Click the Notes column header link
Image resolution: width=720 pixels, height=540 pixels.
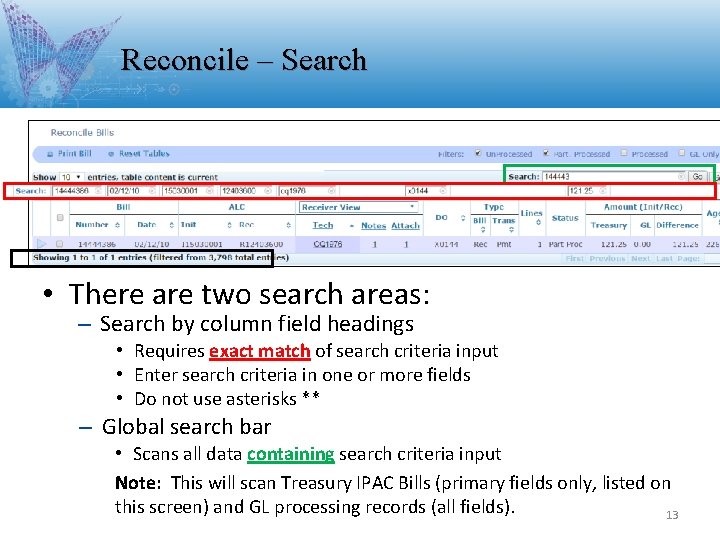[373, 225]
